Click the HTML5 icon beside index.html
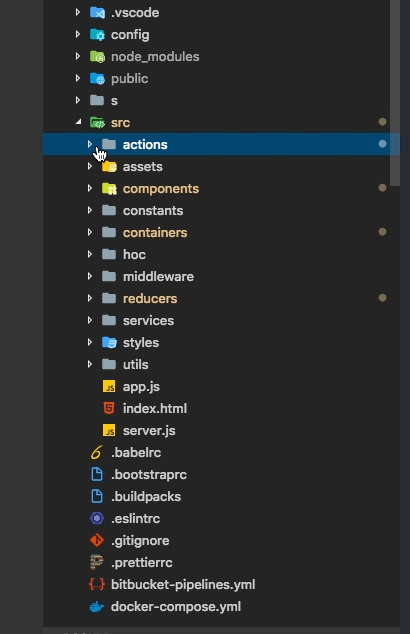 pyautogui.click(x=109, y=408)
